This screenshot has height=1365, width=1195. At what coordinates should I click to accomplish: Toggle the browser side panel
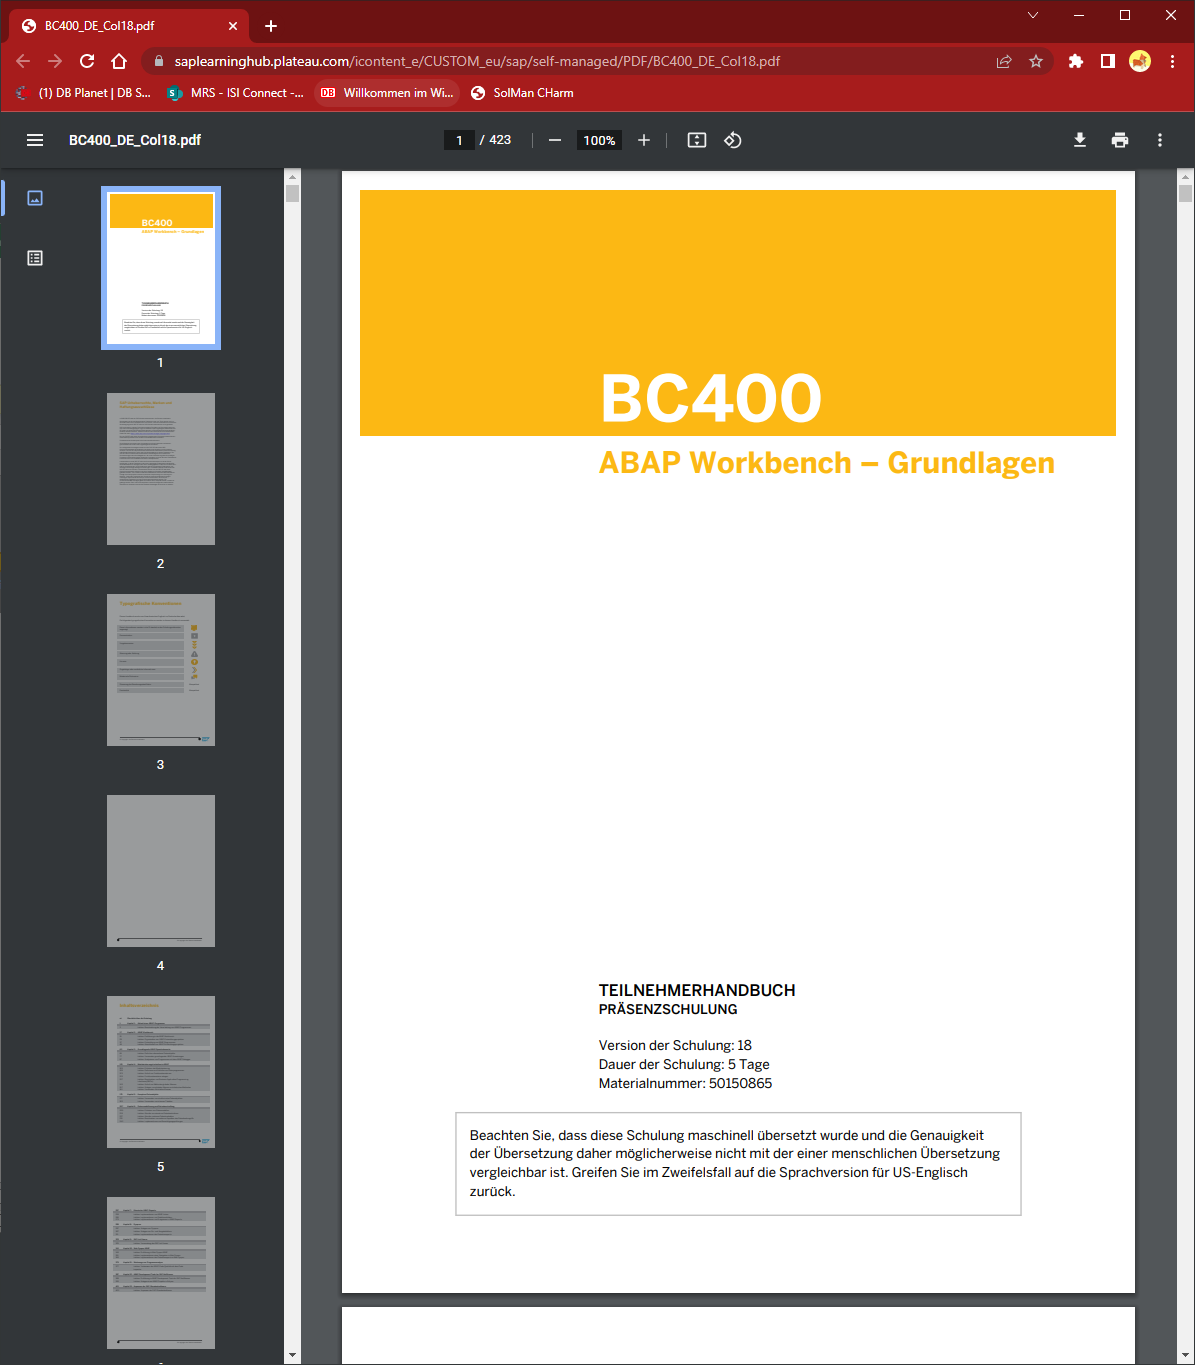1108,61
